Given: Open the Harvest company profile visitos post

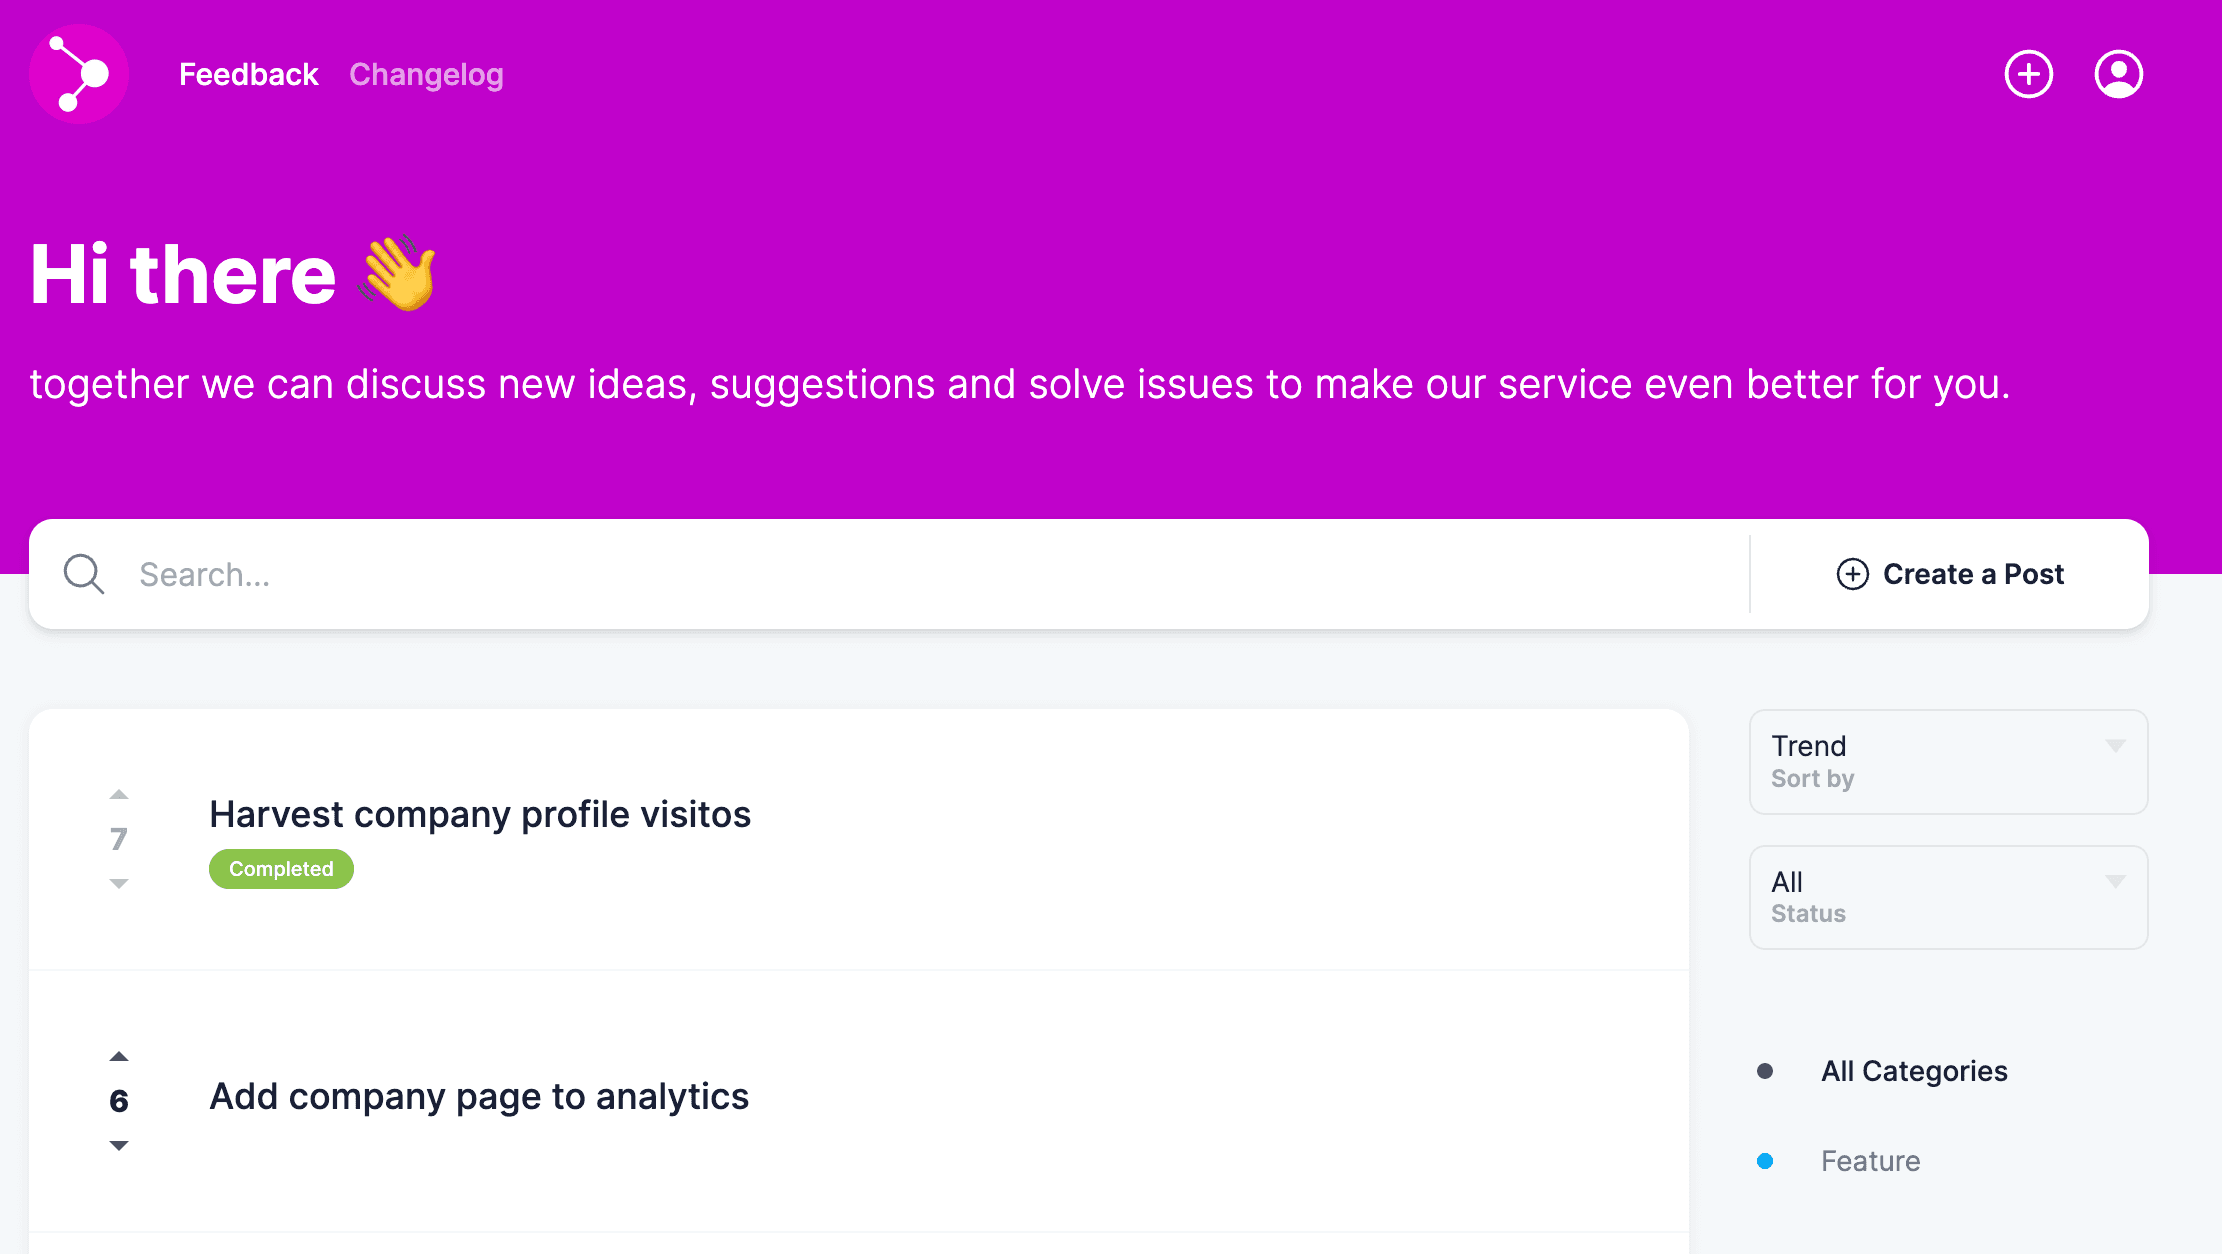Looking at the screenshot, I should 480,814.
